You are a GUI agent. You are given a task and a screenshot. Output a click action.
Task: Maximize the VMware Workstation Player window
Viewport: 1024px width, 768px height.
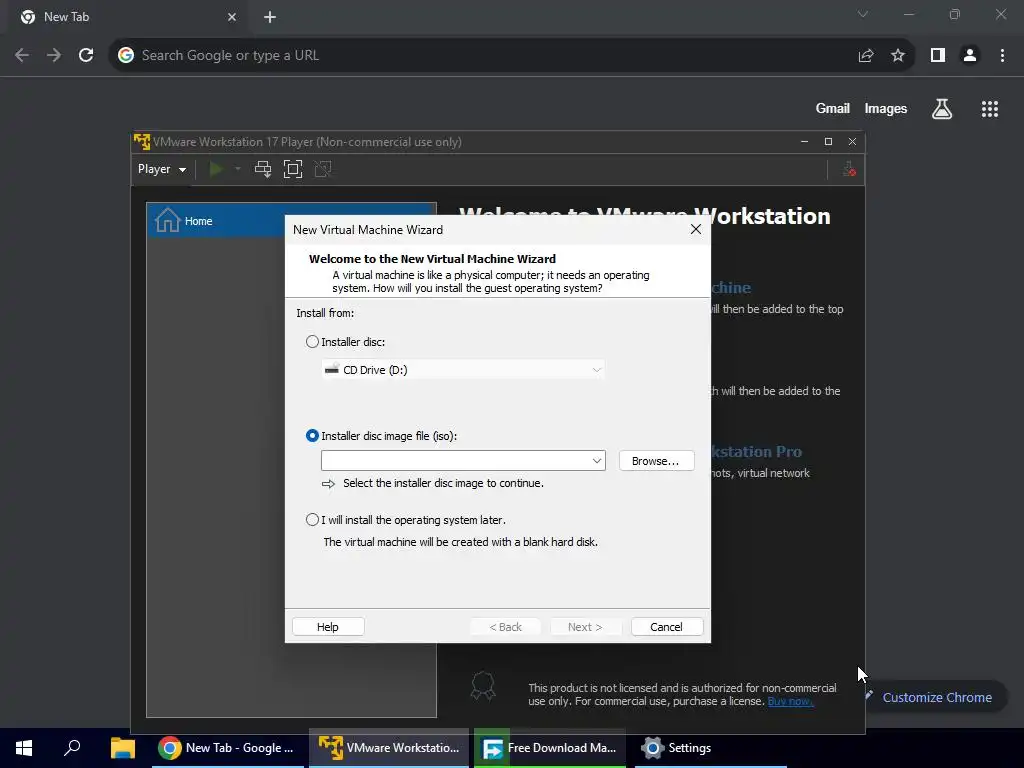tap(828, 142)
